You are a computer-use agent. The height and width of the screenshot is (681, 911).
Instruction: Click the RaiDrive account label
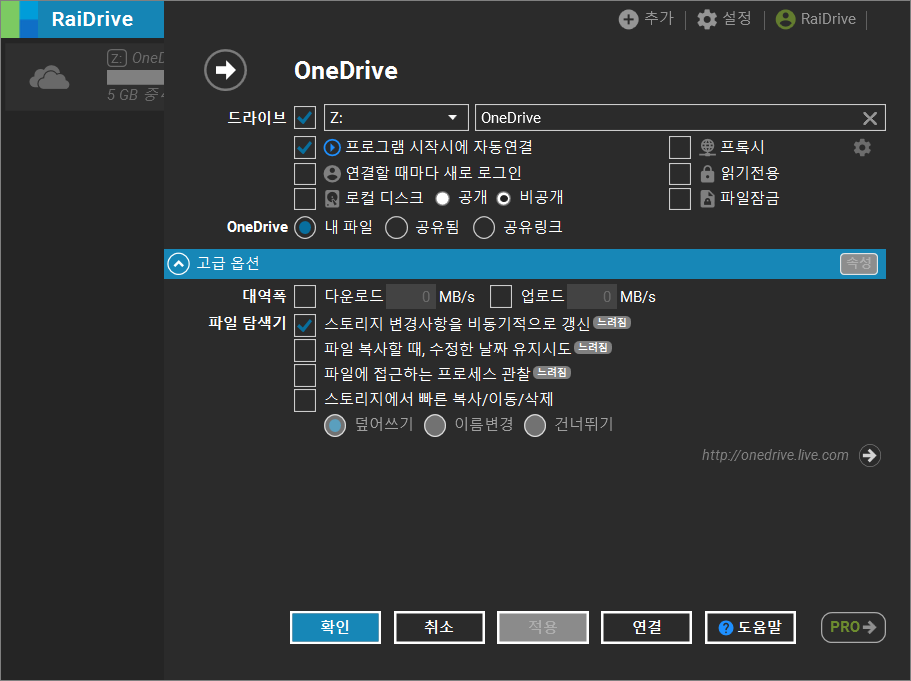(828, 19)
